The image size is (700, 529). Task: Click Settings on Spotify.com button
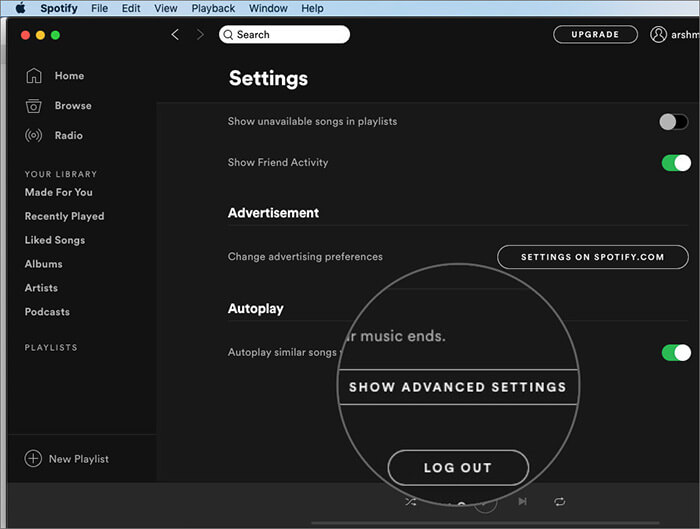point(592,257)
